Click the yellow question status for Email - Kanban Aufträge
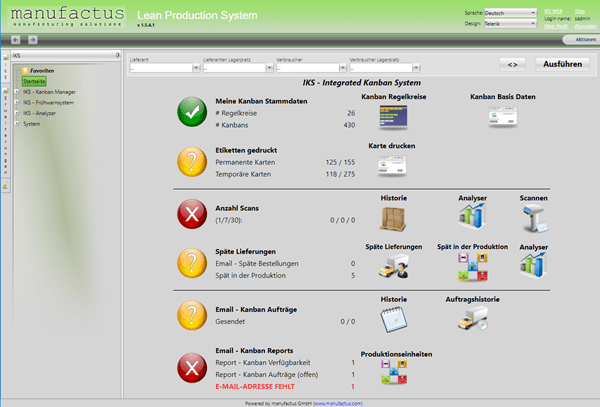This screenshot has width=600, height=407. pos(192,315)
